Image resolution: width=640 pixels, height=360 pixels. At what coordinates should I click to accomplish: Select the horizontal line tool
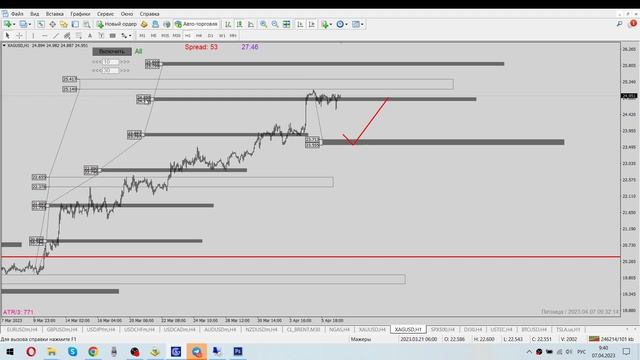tap(44, 36)
